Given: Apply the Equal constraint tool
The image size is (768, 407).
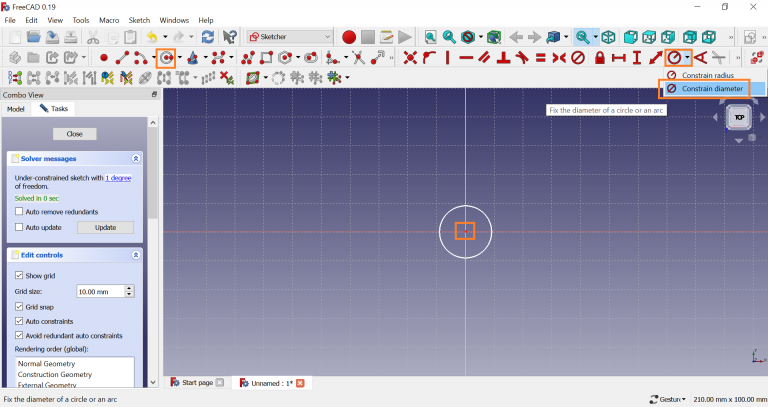Looking at the screenshot, I should pyautogui.click(x=540, y=57).
